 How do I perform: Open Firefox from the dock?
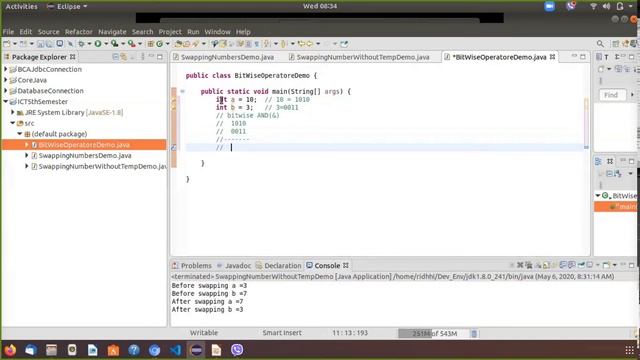(10, 350)
